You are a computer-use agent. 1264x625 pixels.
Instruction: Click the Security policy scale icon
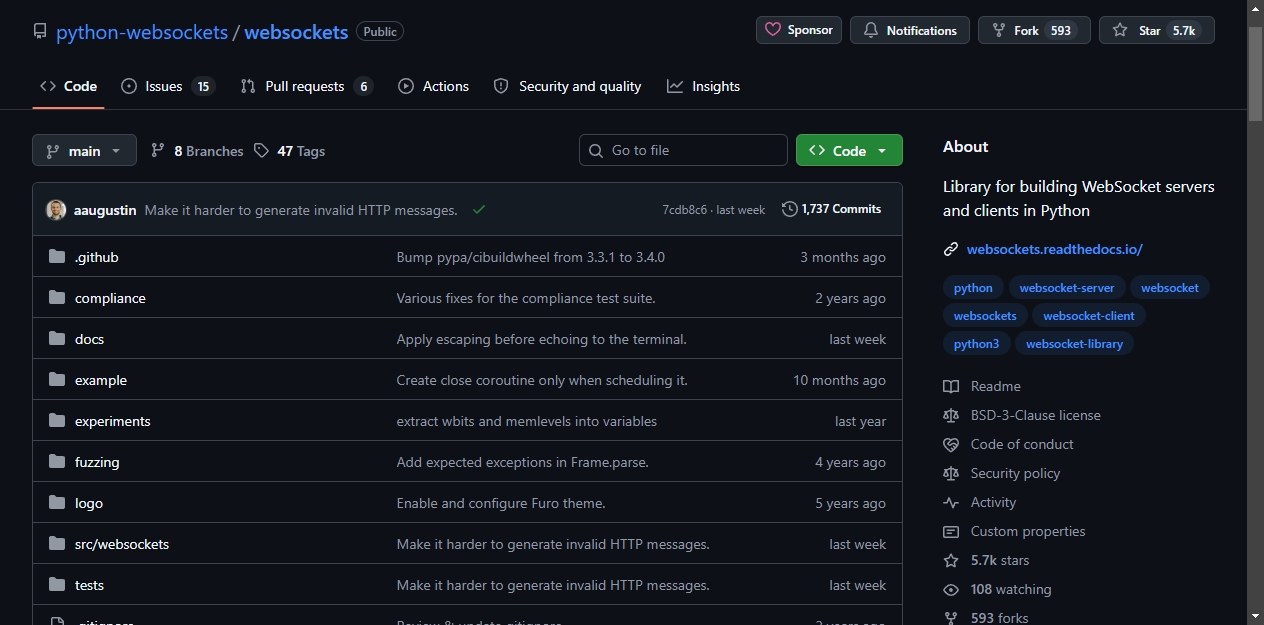click(x=951, y=473)
